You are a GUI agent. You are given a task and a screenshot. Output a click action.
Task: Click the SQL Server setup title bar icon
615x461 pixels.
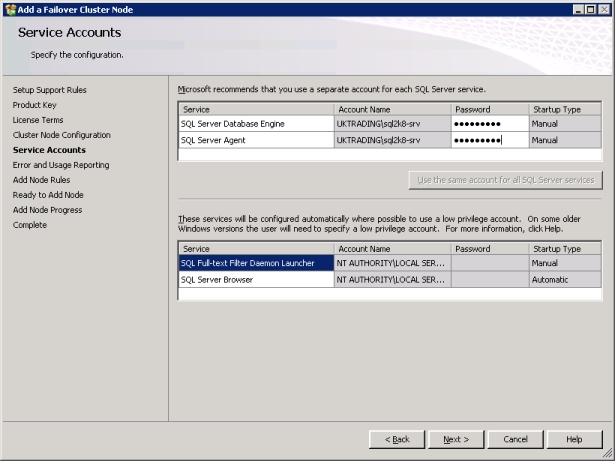click(x=11, y=9)
